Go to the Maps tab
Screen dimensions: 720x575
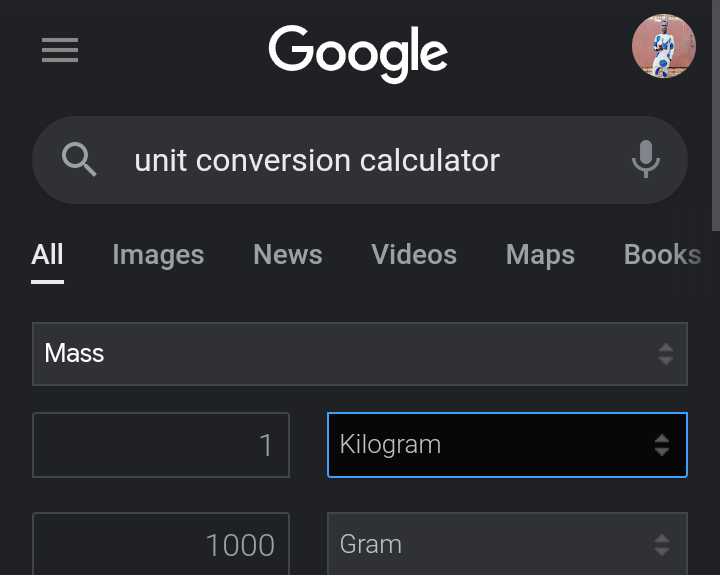pyautogui.click(x=540, y=255)
